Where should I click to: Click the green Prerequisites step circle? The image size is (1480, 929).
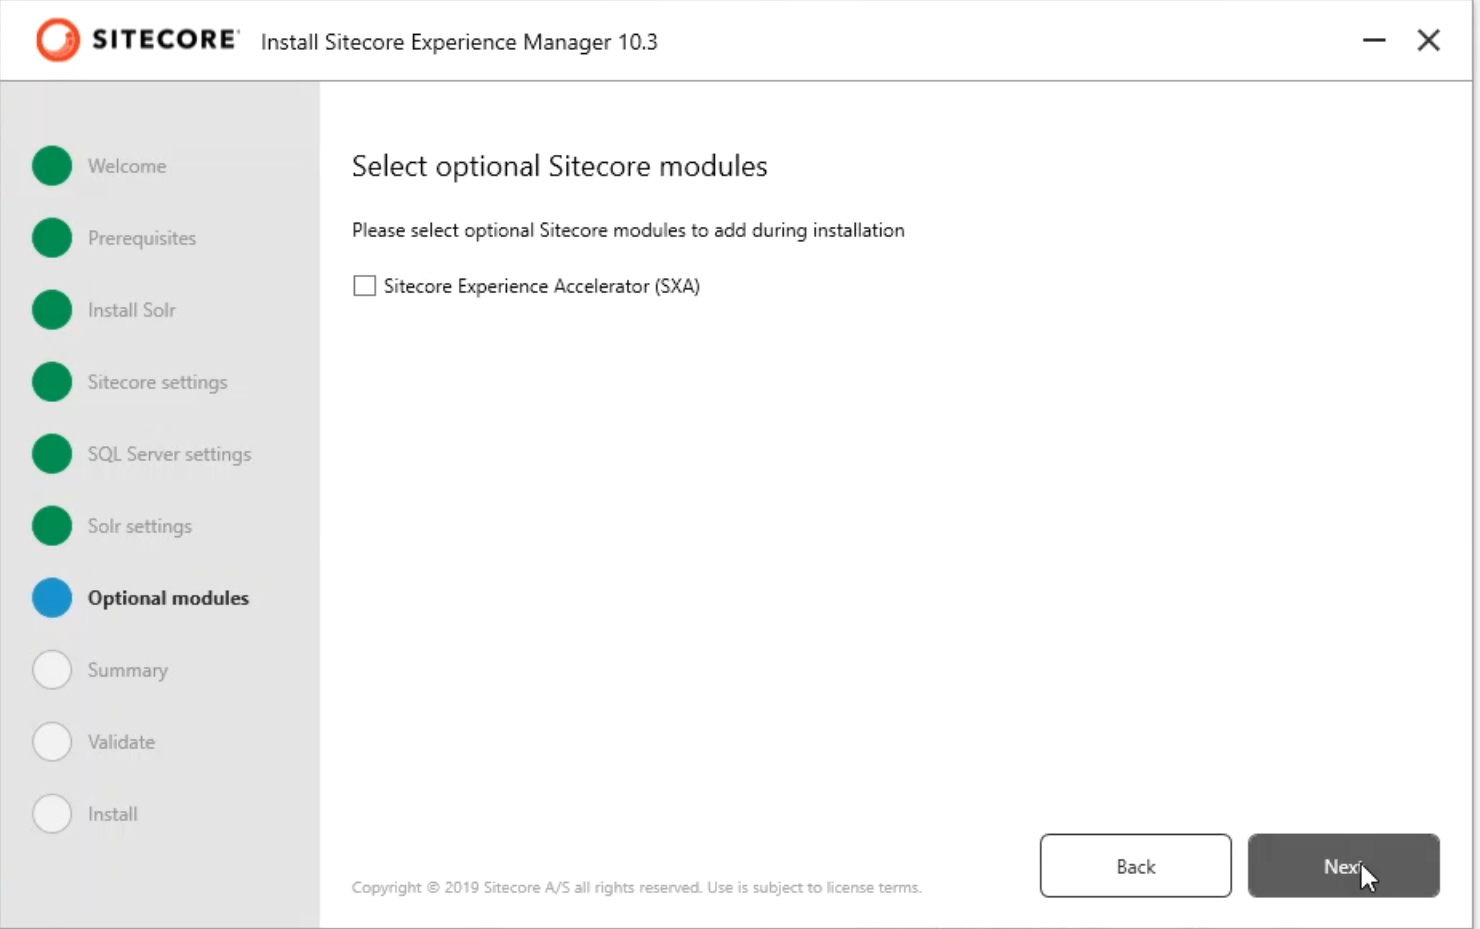click(52, 238)
